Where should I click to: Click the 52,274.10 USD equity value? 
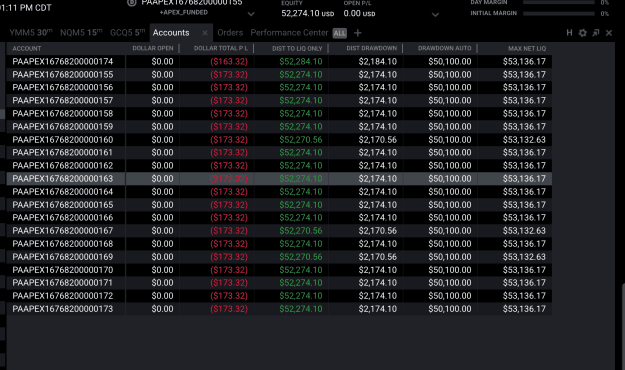pyautogui.click(x=307, y=14)
